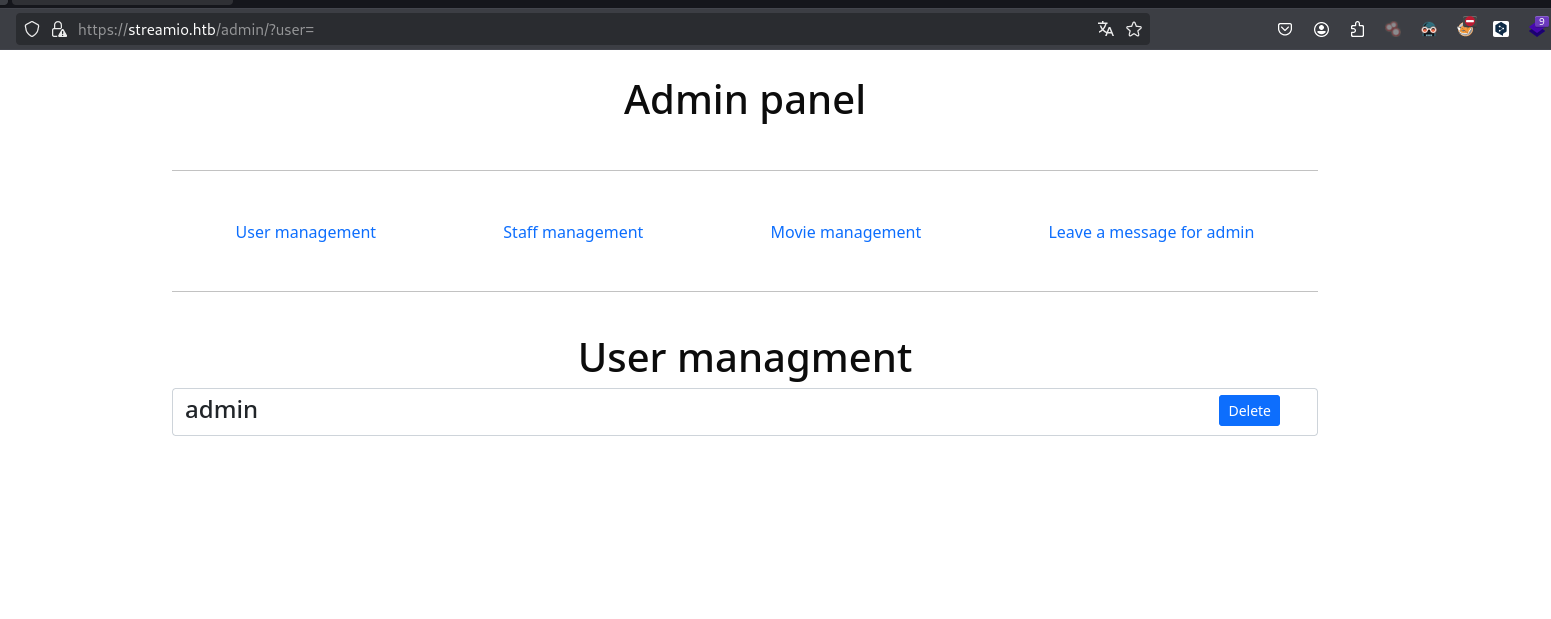Open the padlock site security info
1551x619 pixels.
[x=59, y=30]
